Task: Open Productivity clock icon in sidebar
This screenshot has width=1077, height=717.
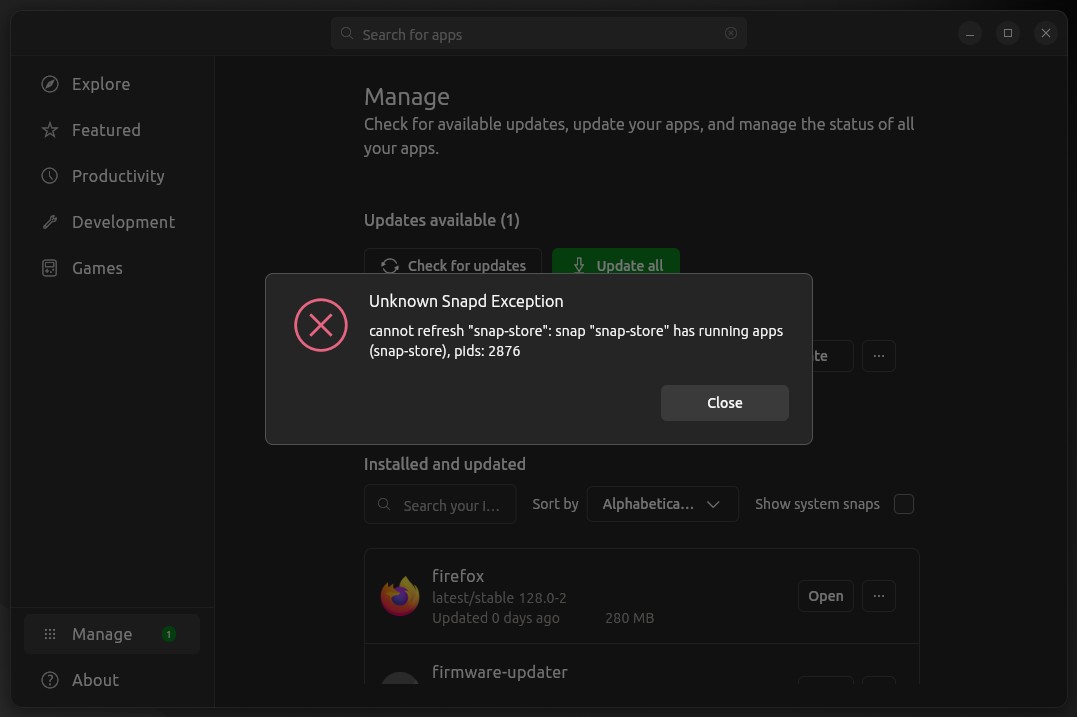Action: (x=49, y=176)
